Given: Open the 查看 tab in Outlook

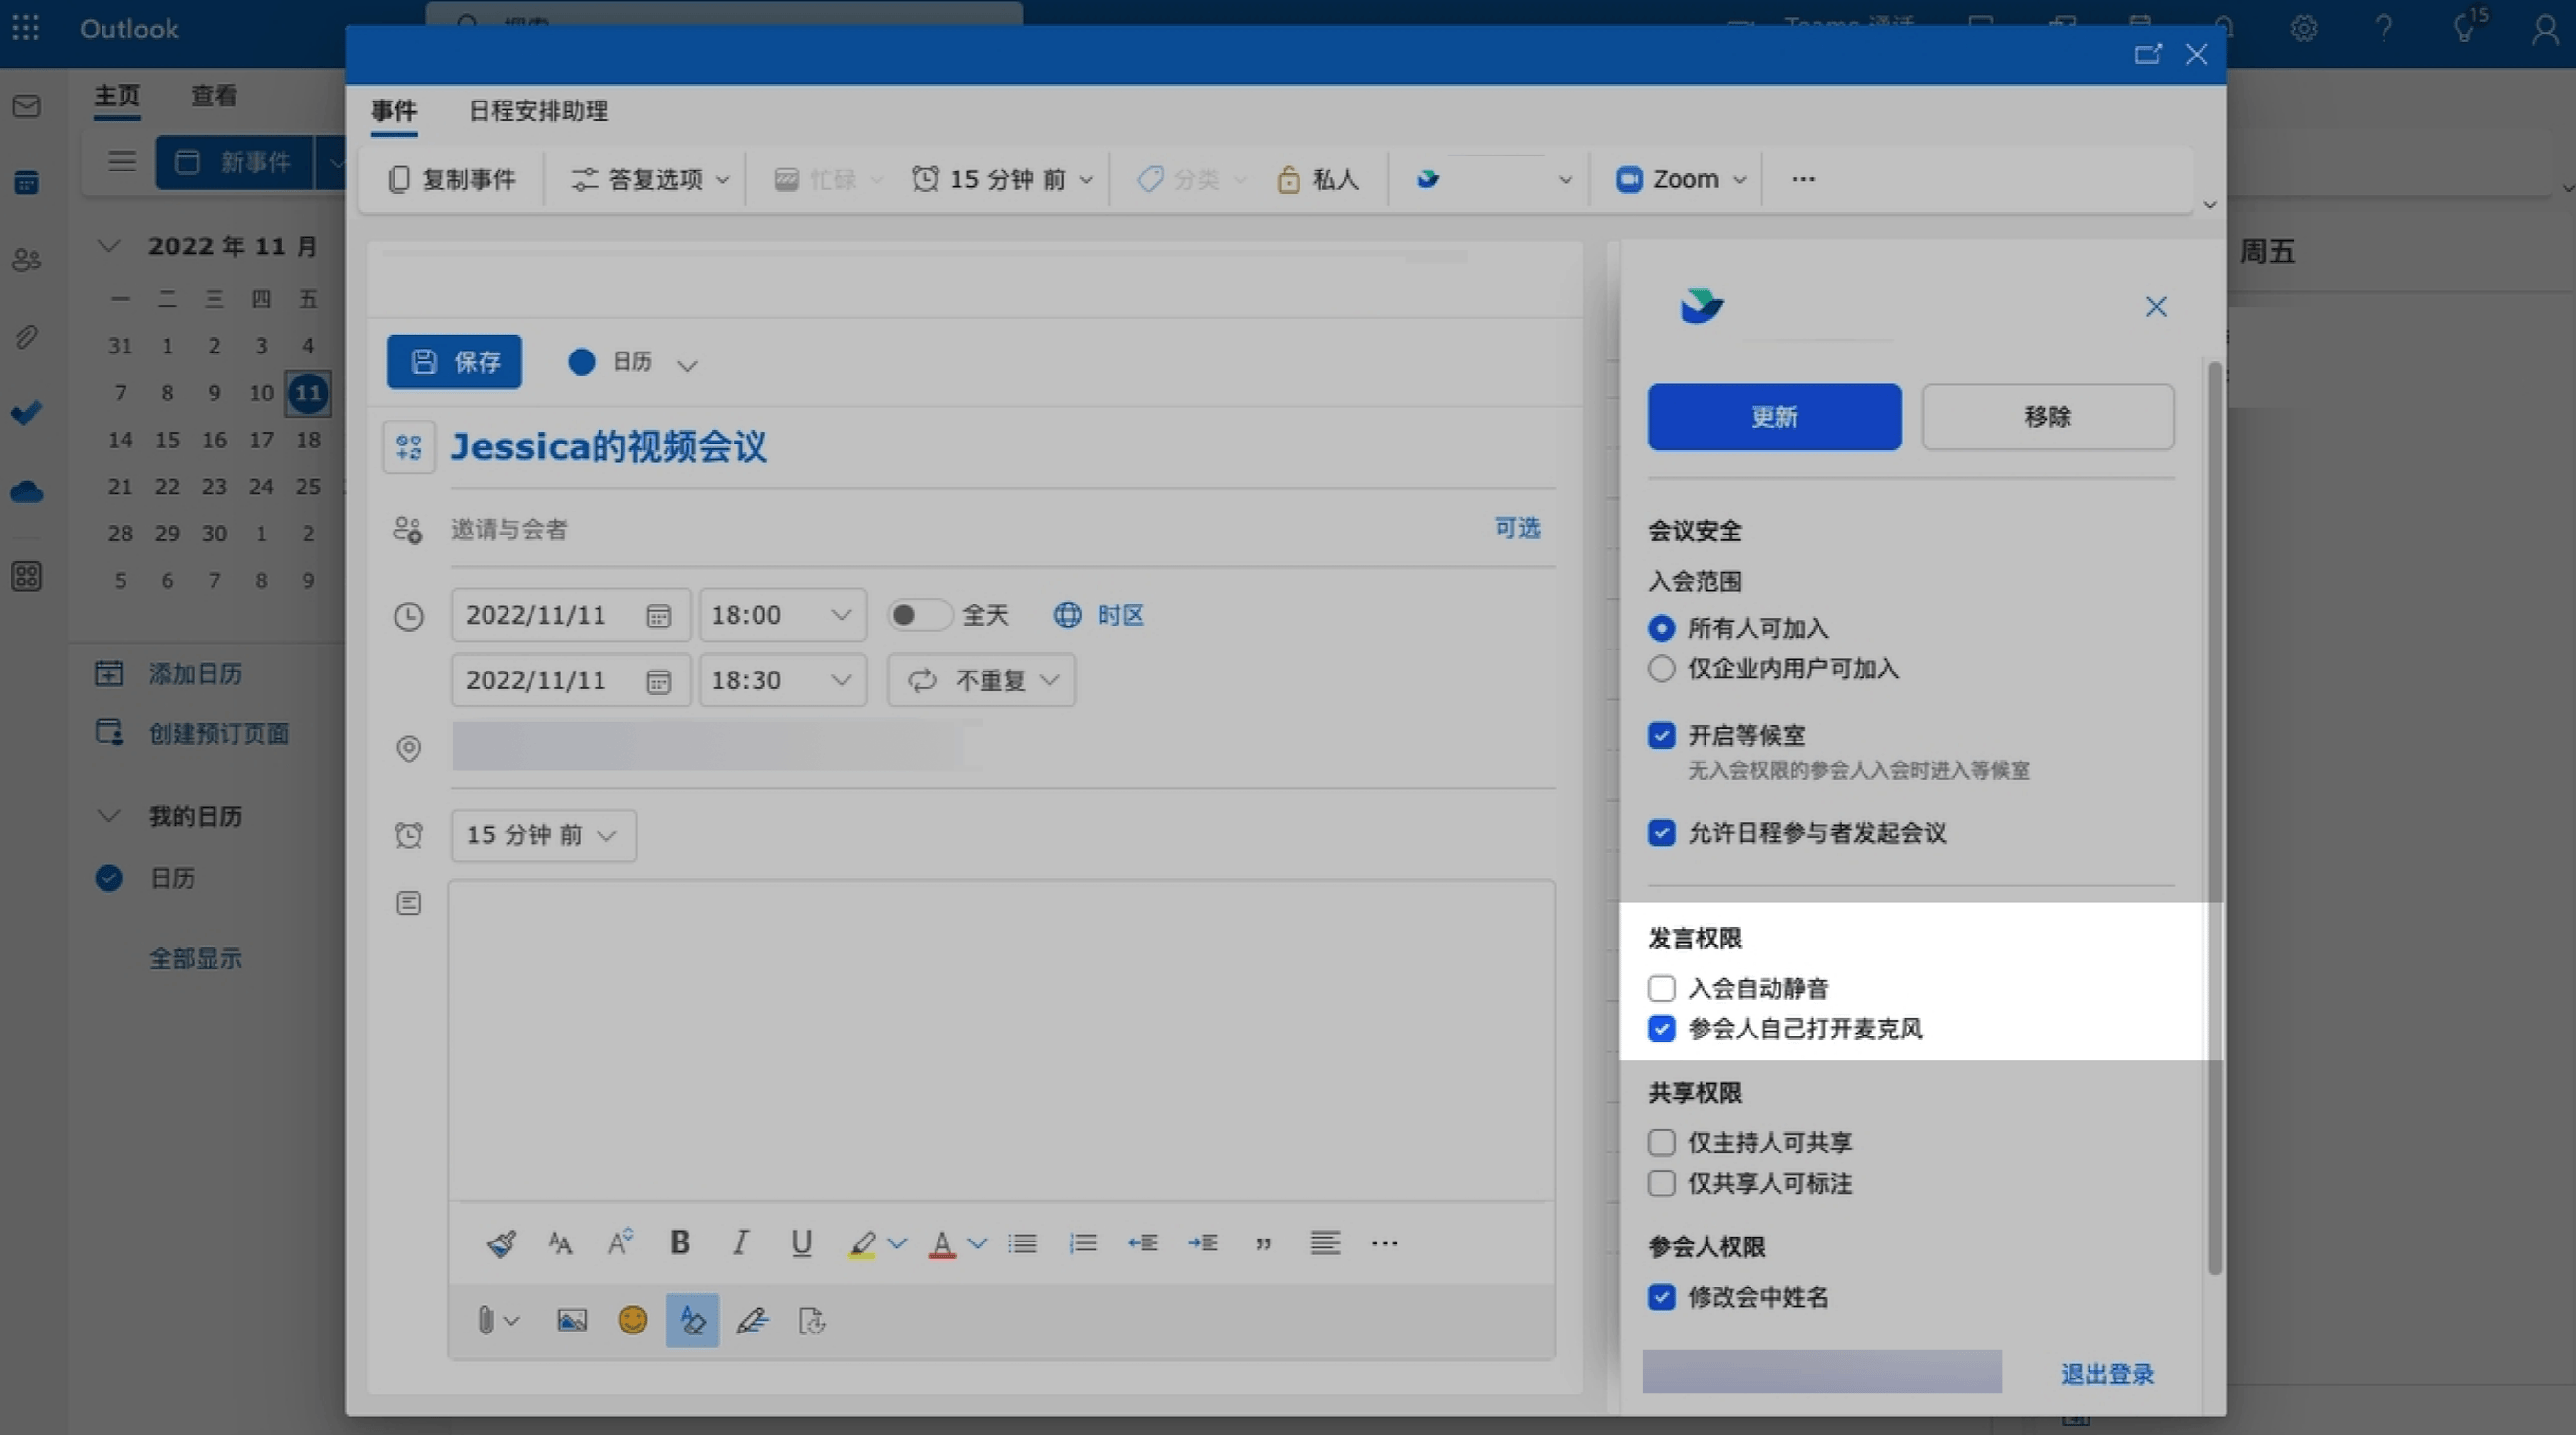Looking at the screenshot, I should coord(214,96).
